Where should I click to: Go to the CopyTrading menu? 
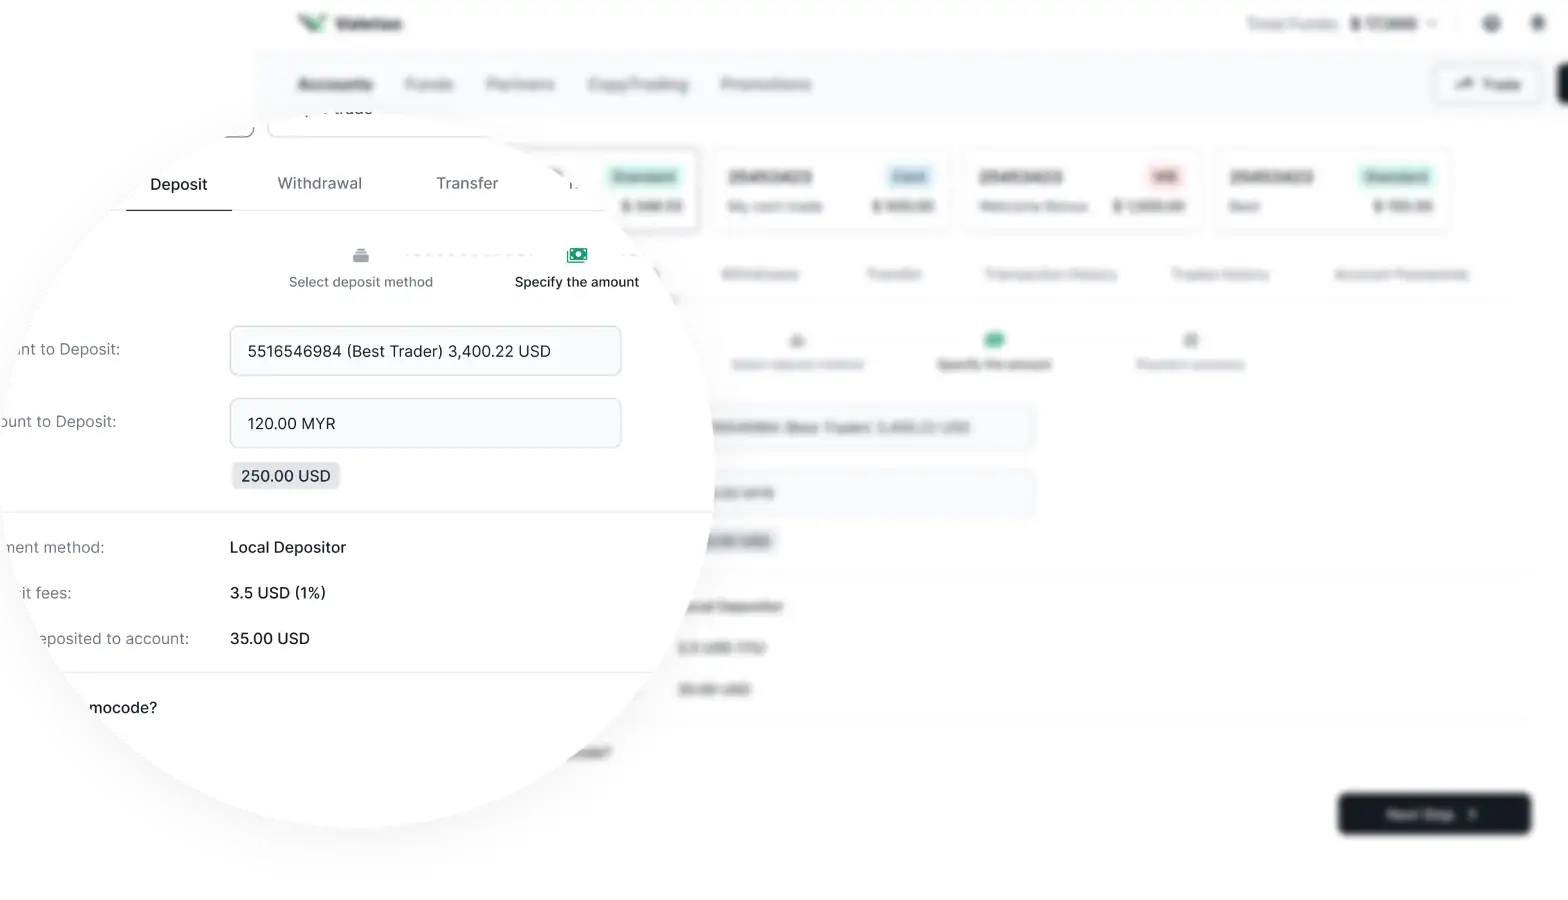click(638, 84)
